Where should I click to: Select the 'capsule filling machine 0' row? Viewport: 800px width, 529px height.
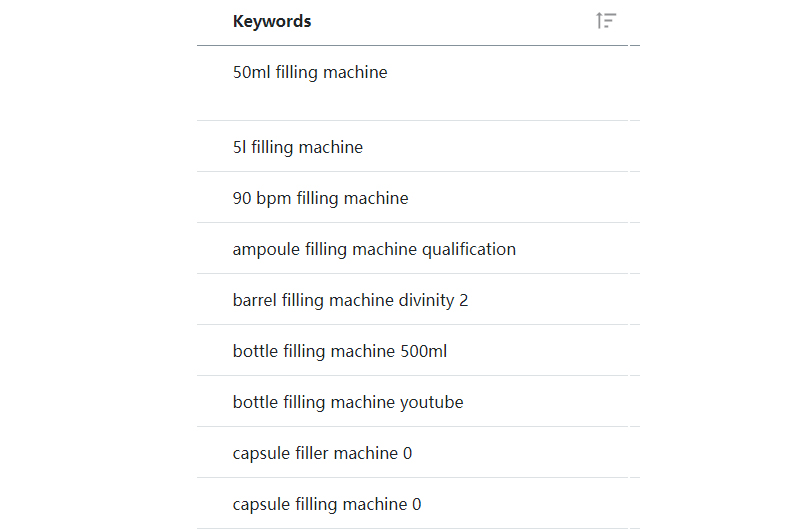coord(327,504)
